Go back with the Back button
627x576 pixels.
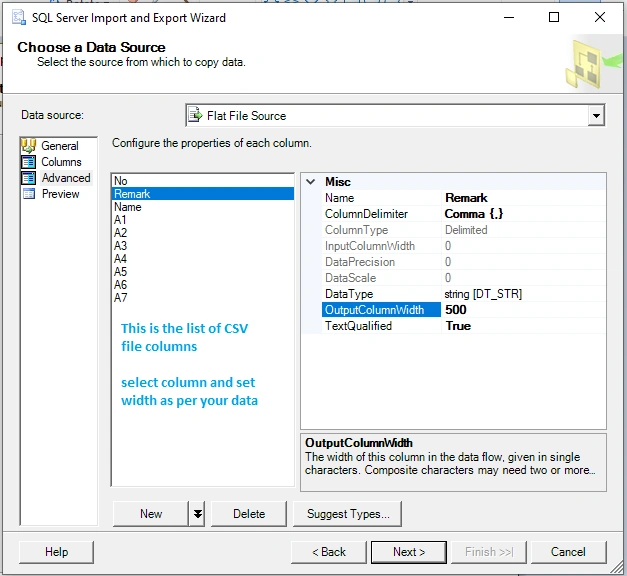(x=329, y=552)
